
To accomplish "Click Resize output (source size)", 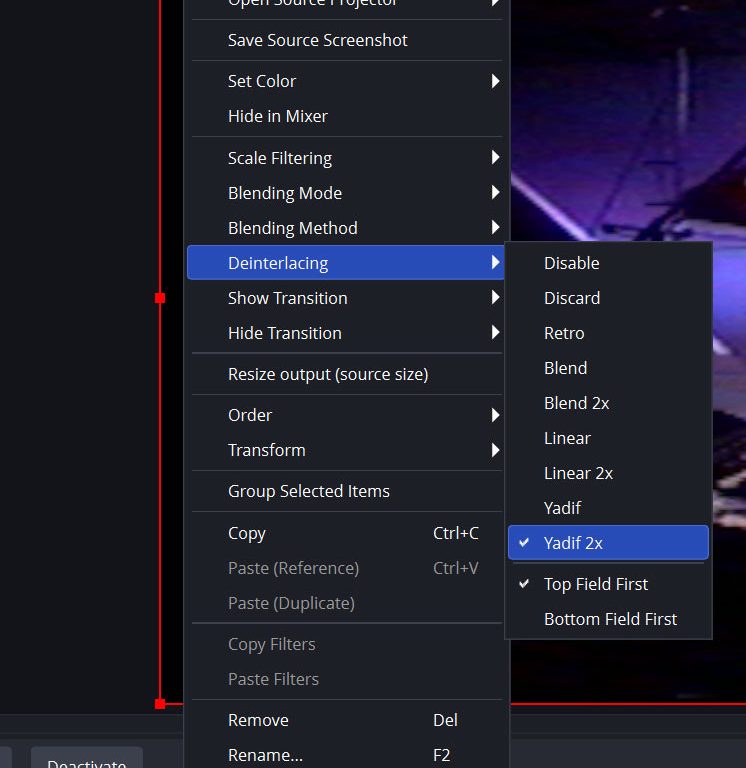I will [327, 374].
